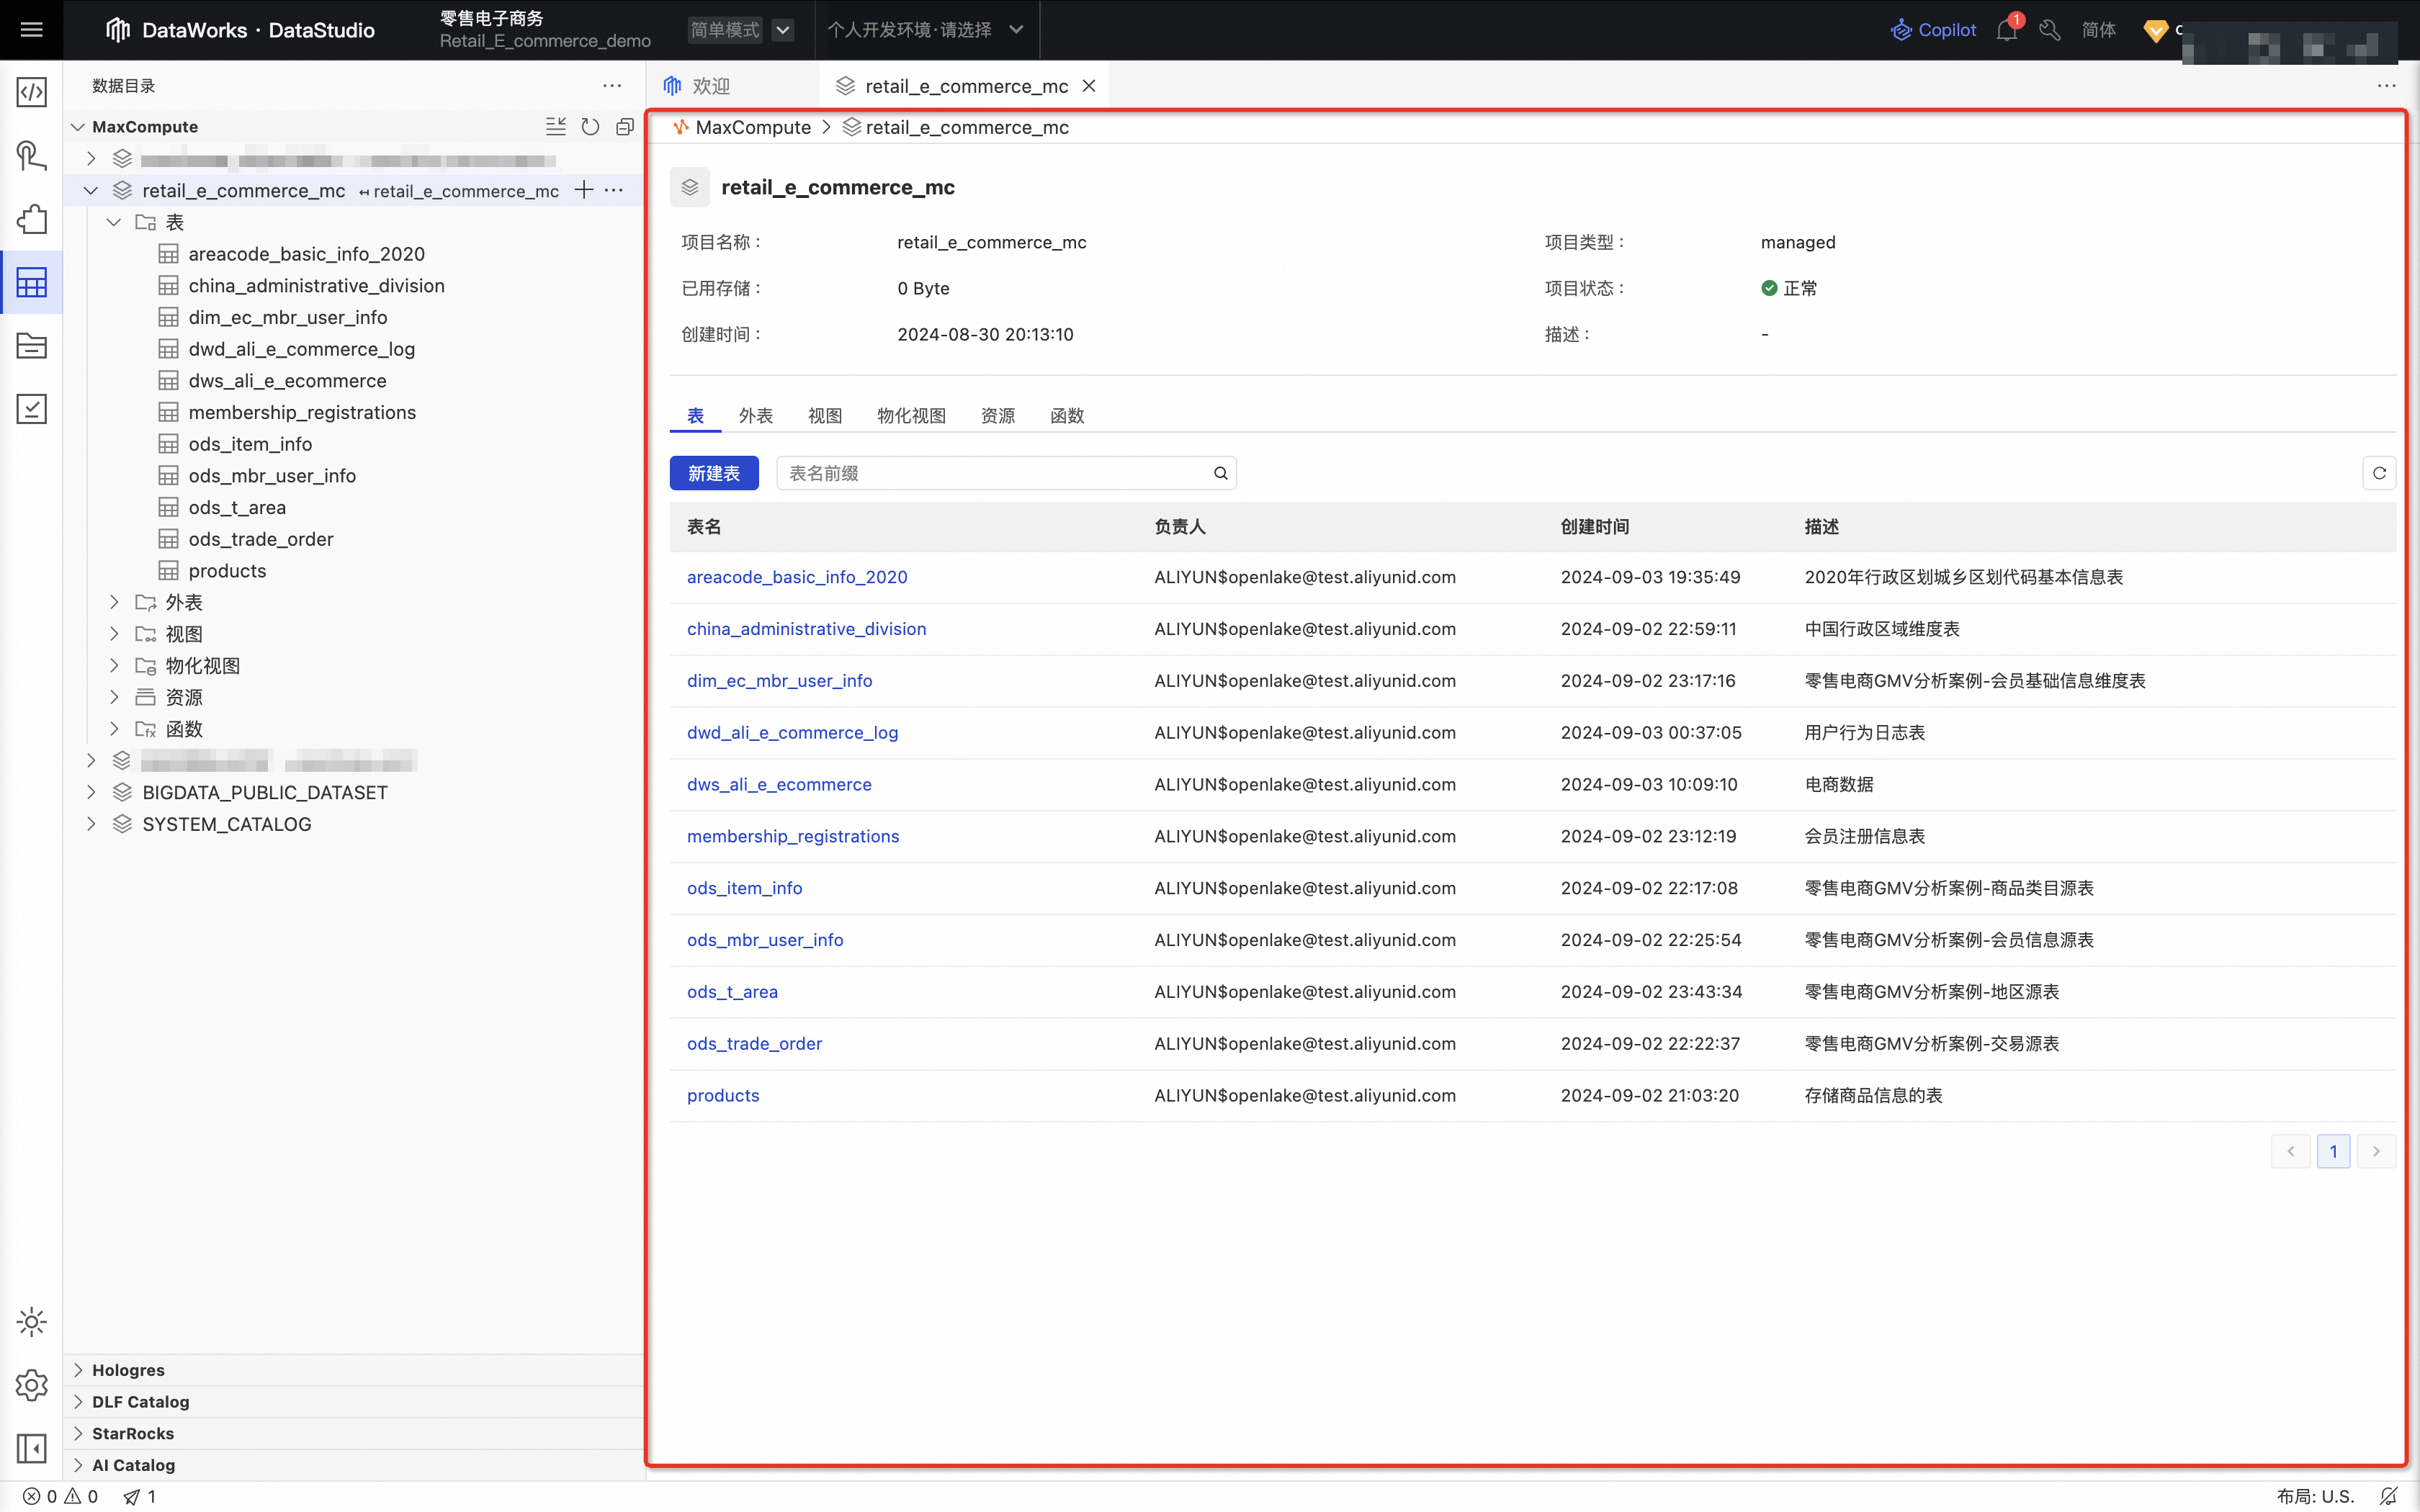
Task: Collapse the retail_e_commerce_mc tree node
Action: point(91,190)
